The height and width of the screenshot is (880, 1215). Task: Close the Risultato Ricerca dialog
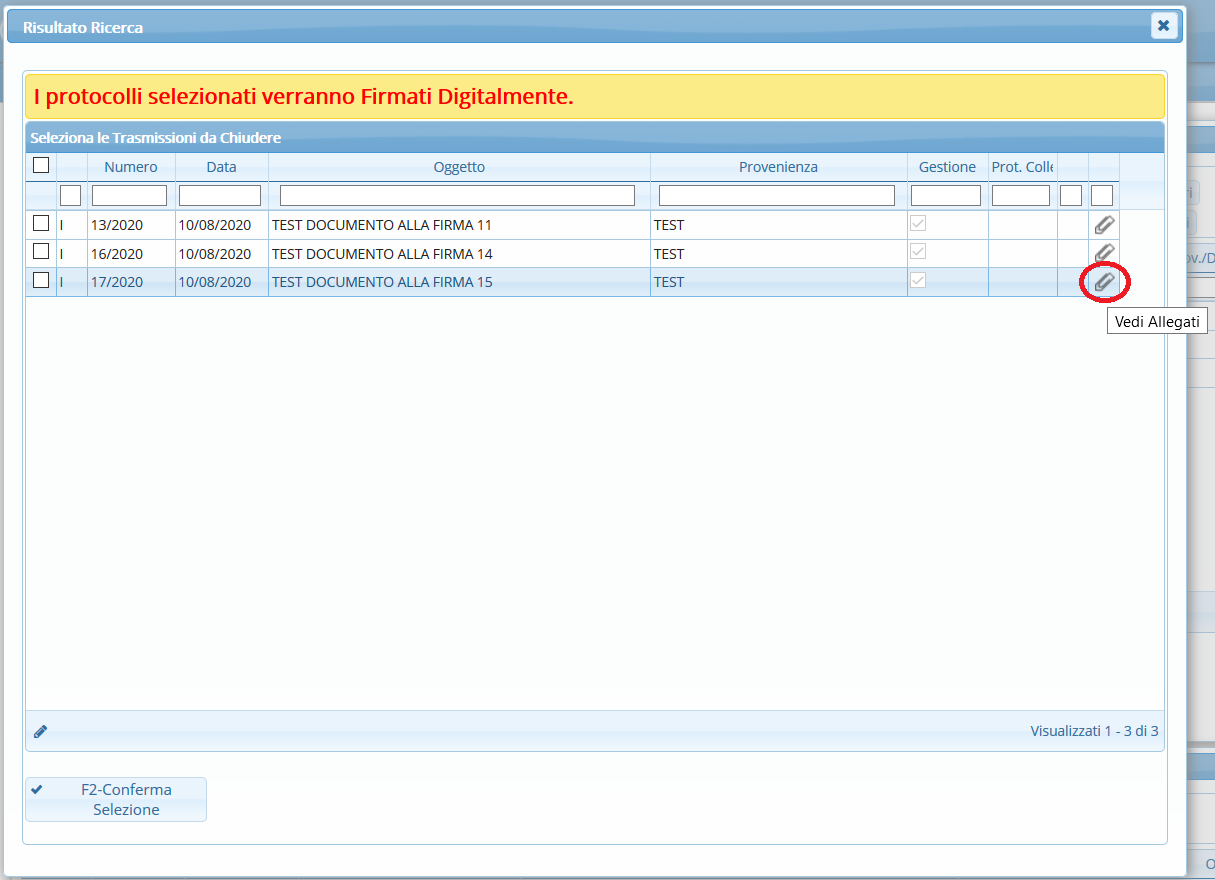coord(1162,26)
